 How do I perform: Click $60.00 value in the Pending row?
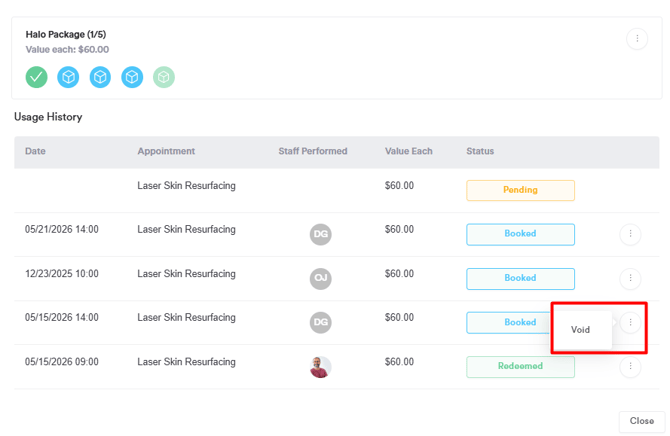(399, 186)
